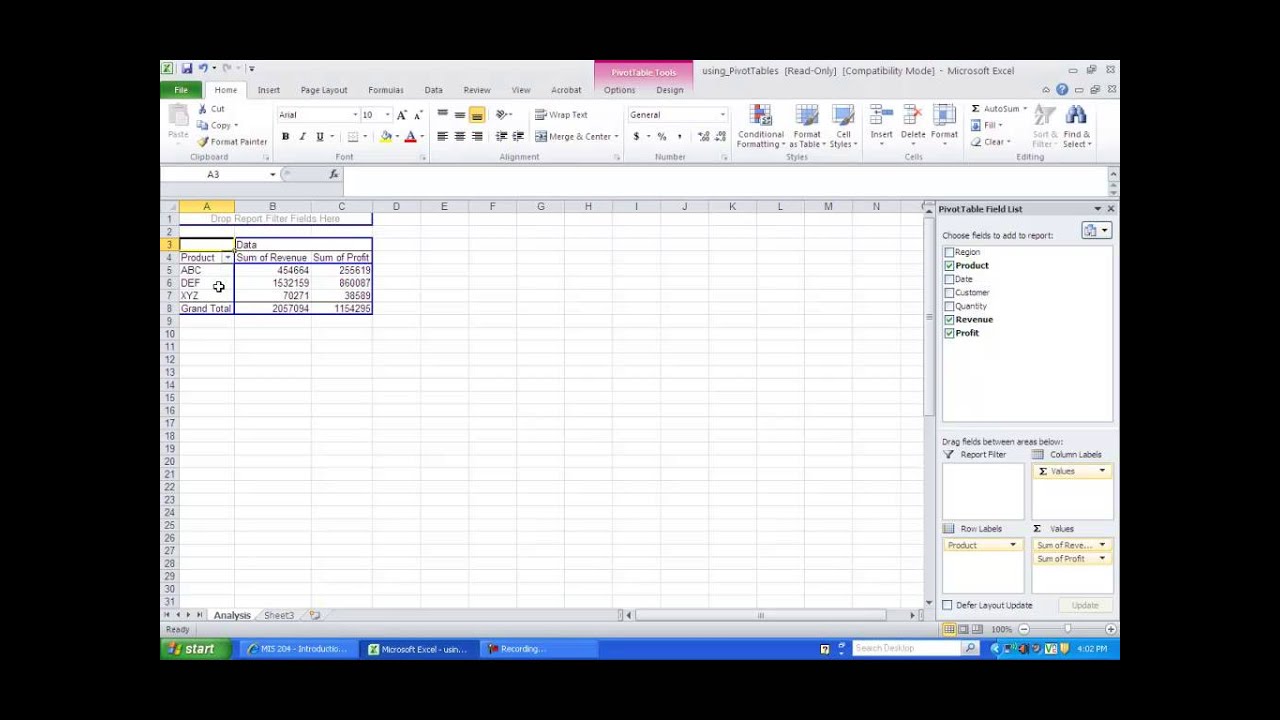Apply bold formatting
Screen dimensions: 1280x720
[285, 136]
